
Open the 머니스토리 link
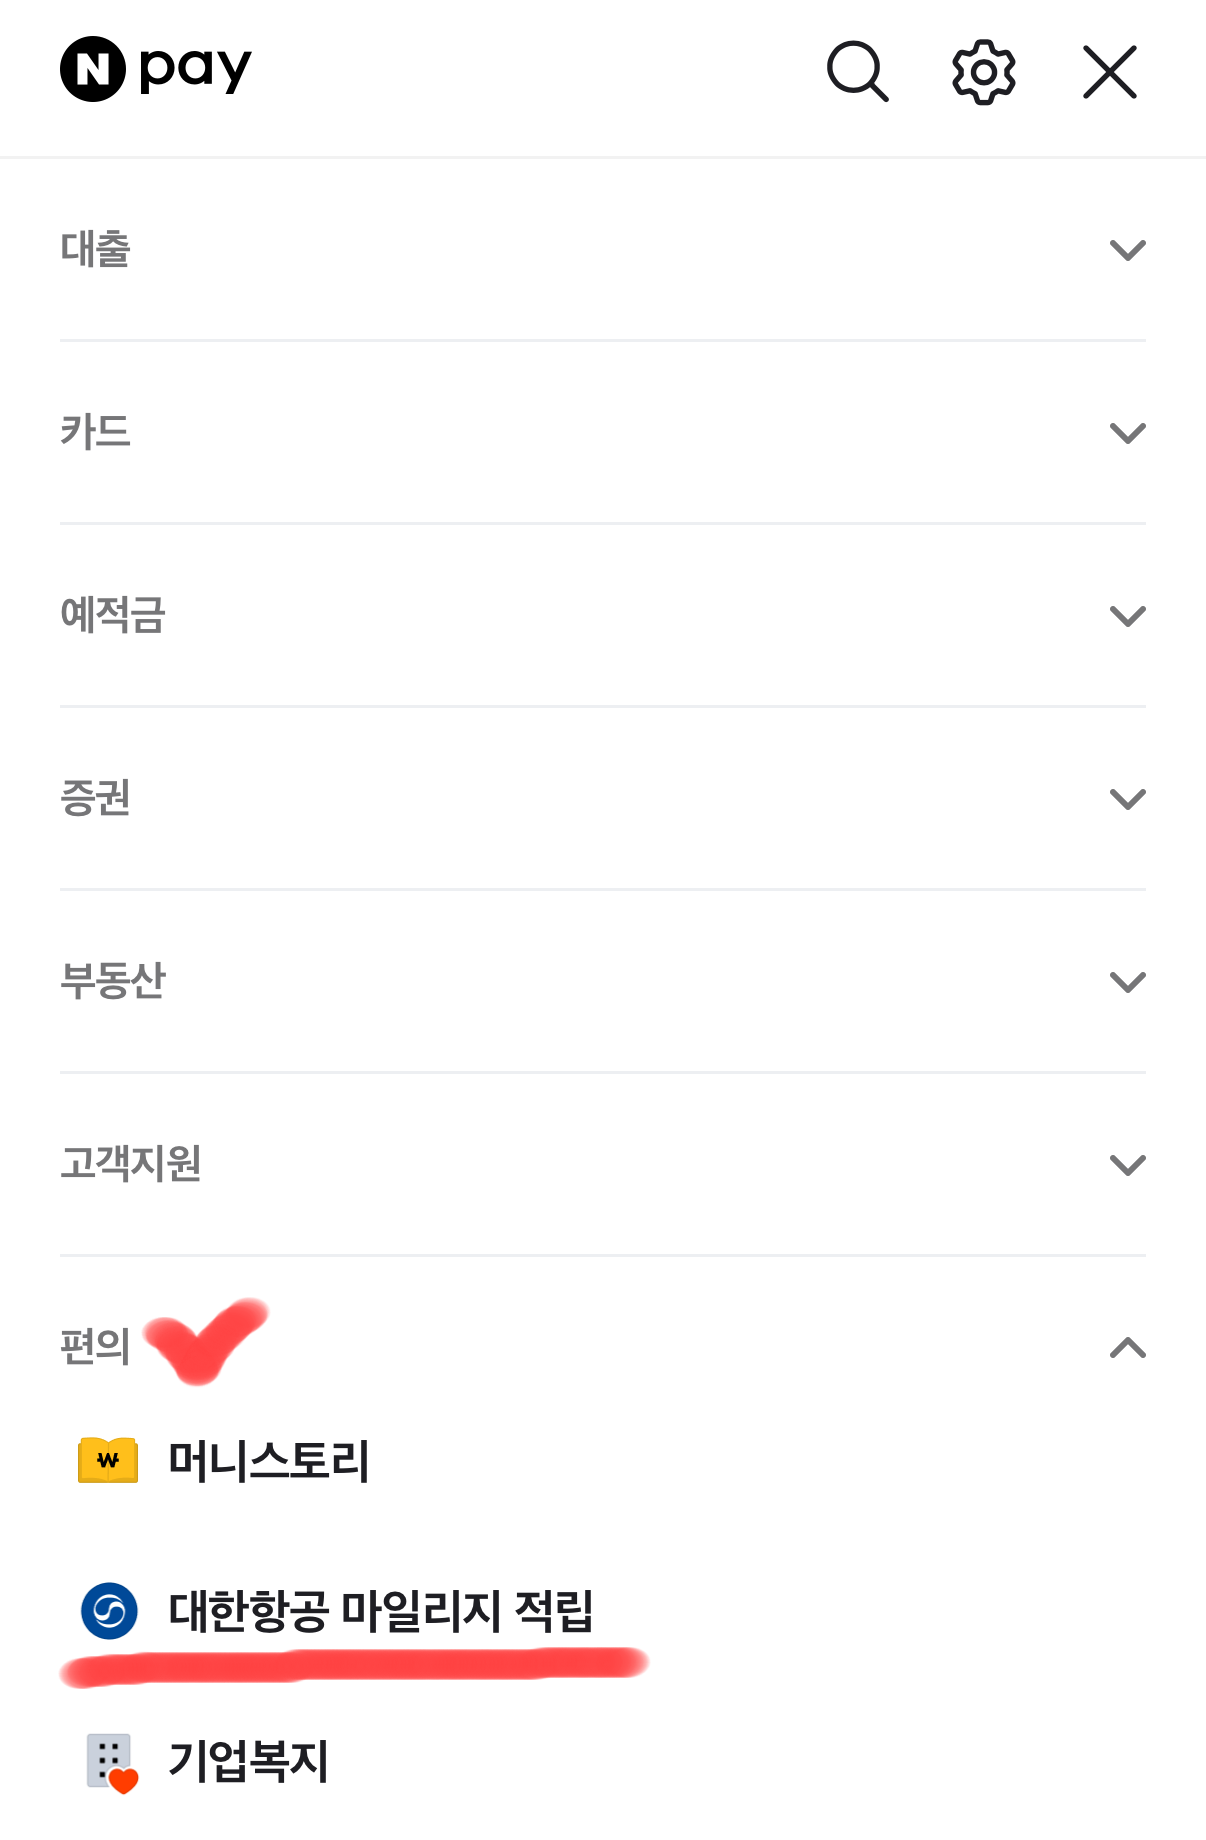coord(269,1461)
